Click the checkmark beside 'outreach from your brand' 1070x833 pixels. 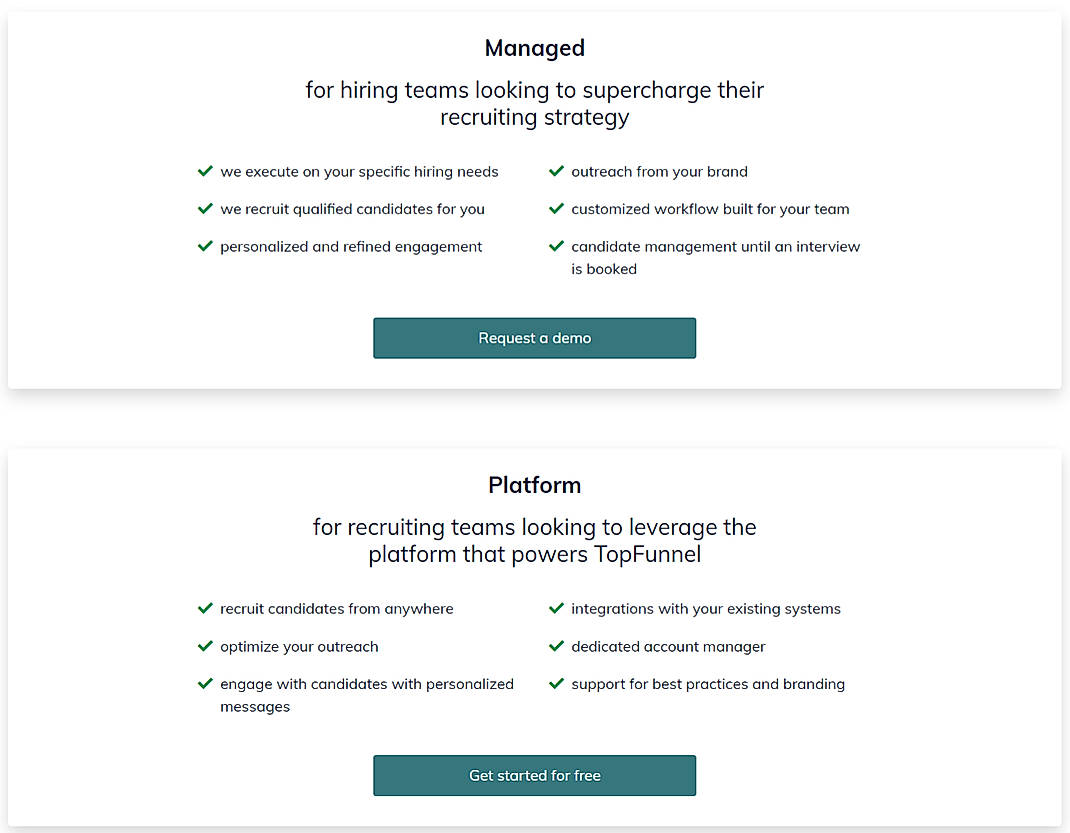tap(556, 171)
